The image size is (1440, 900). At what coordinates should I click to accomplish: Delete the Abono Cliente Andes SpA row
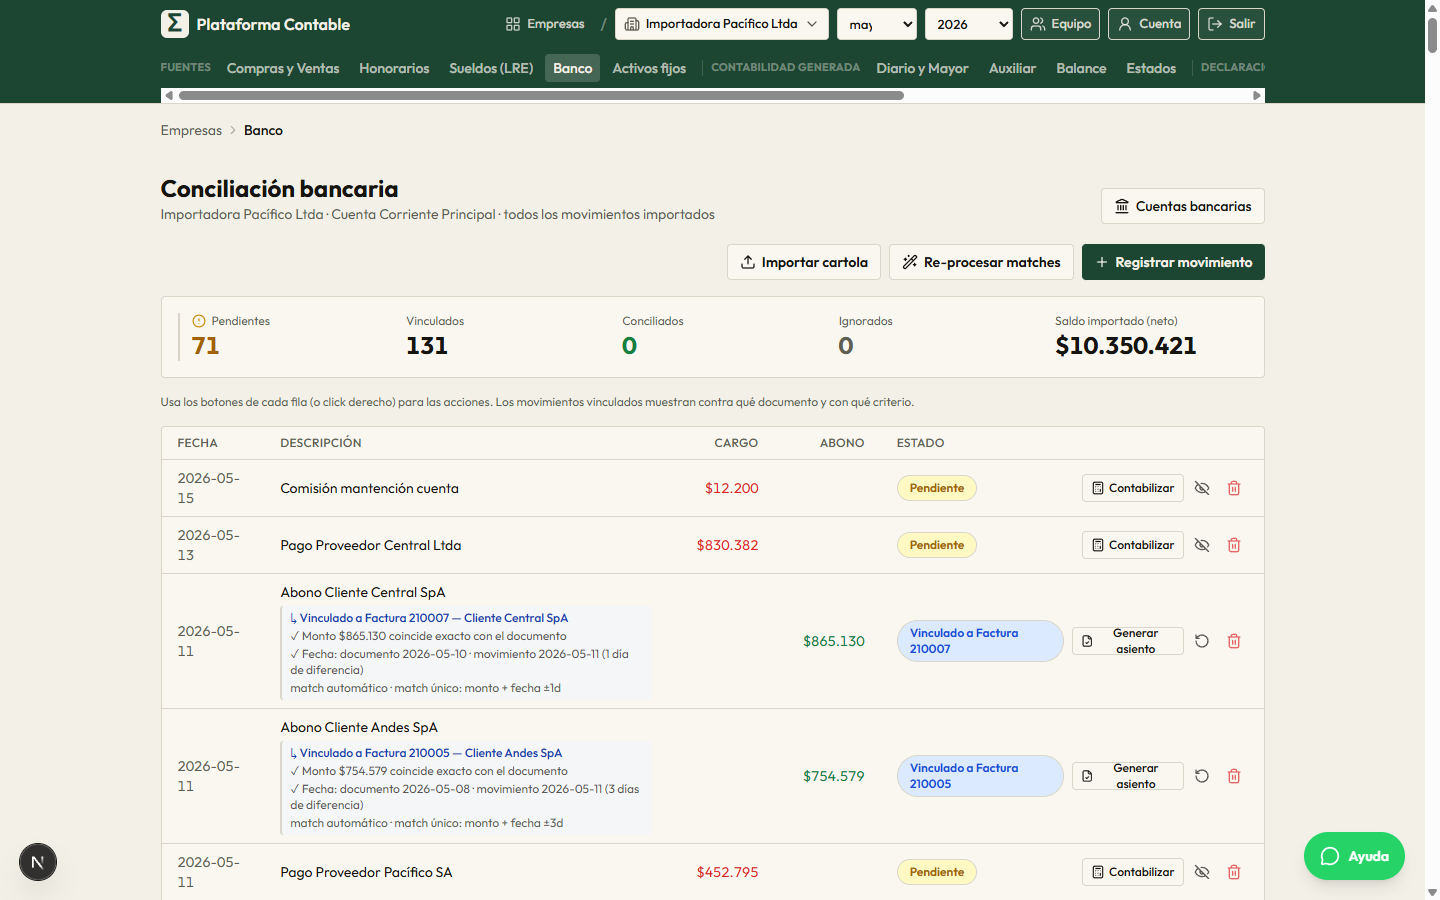[x=1234, y=776]
